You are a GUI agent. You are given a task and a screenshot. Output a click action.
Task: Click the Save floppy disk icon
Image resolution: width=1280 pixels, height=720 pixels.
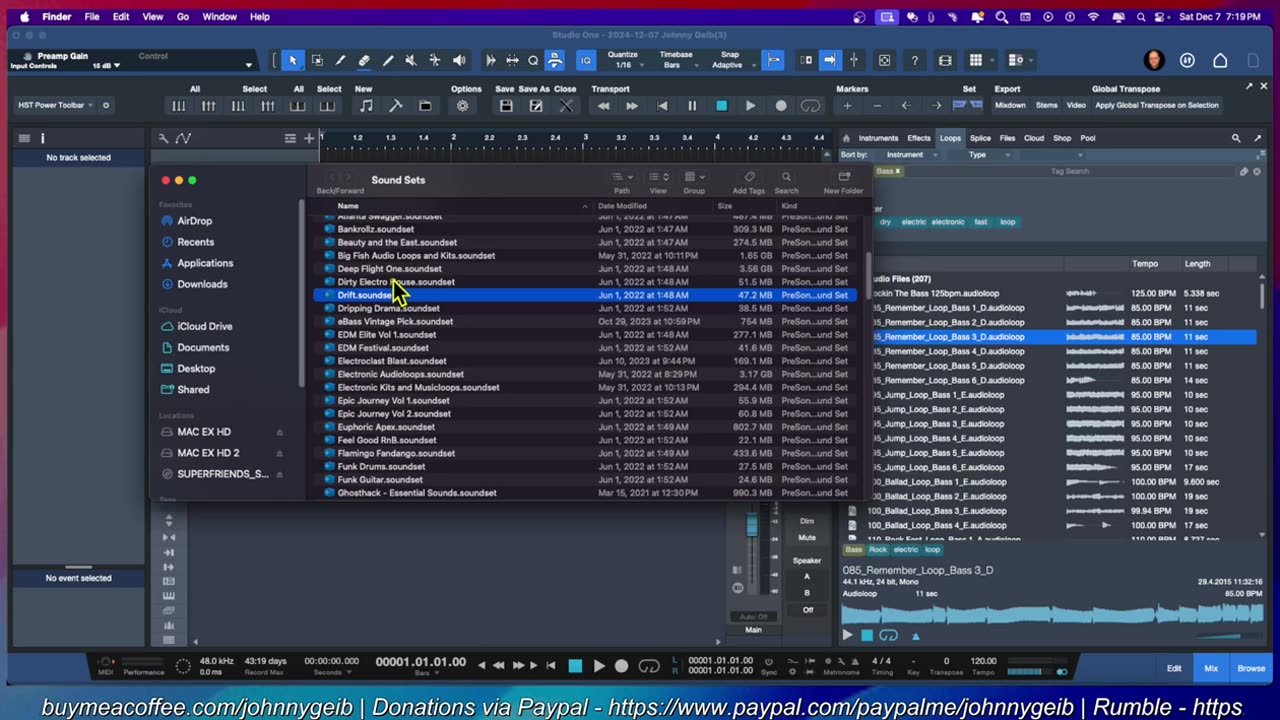(x=506, y=105)
